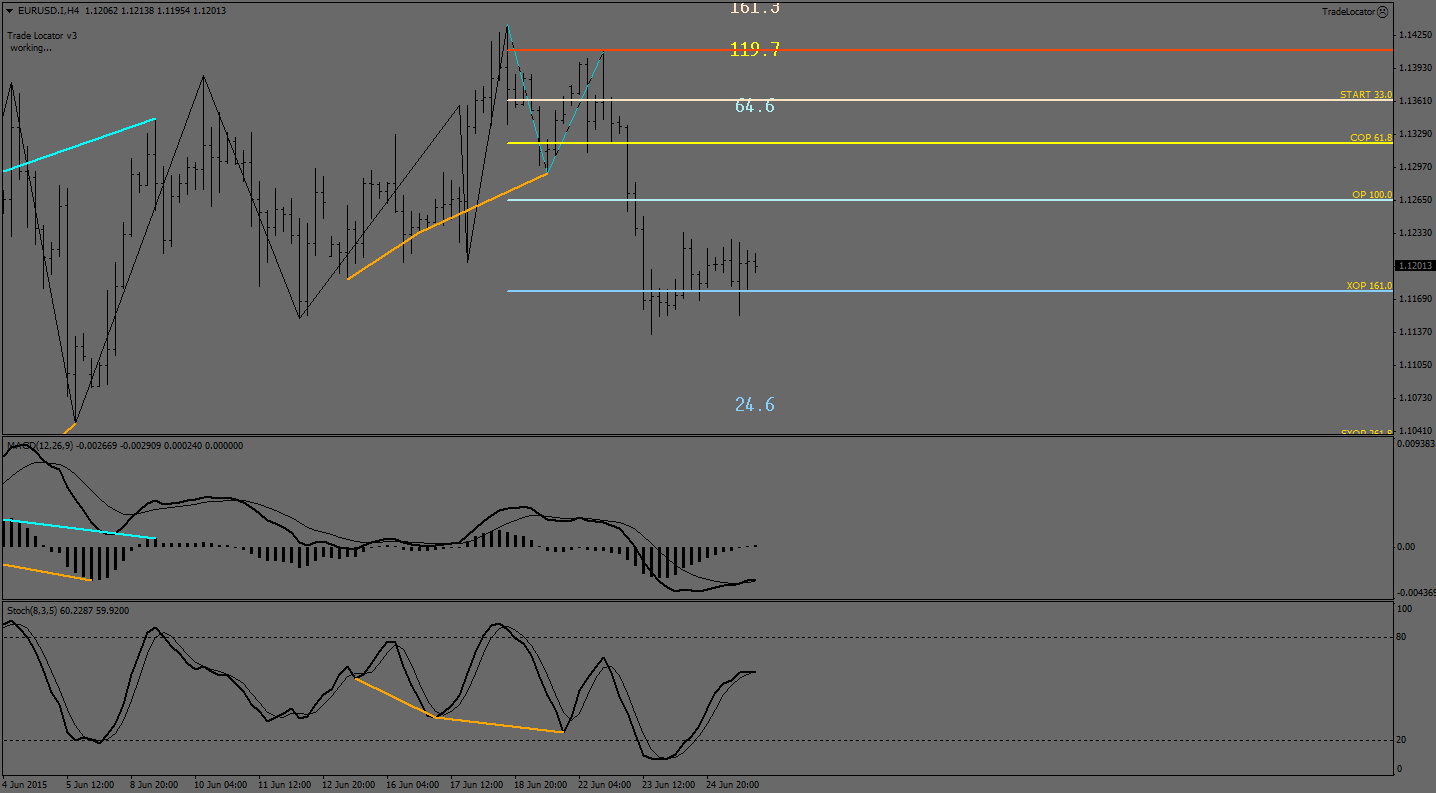Click the OP 100.0 line label

[1372, 194]
